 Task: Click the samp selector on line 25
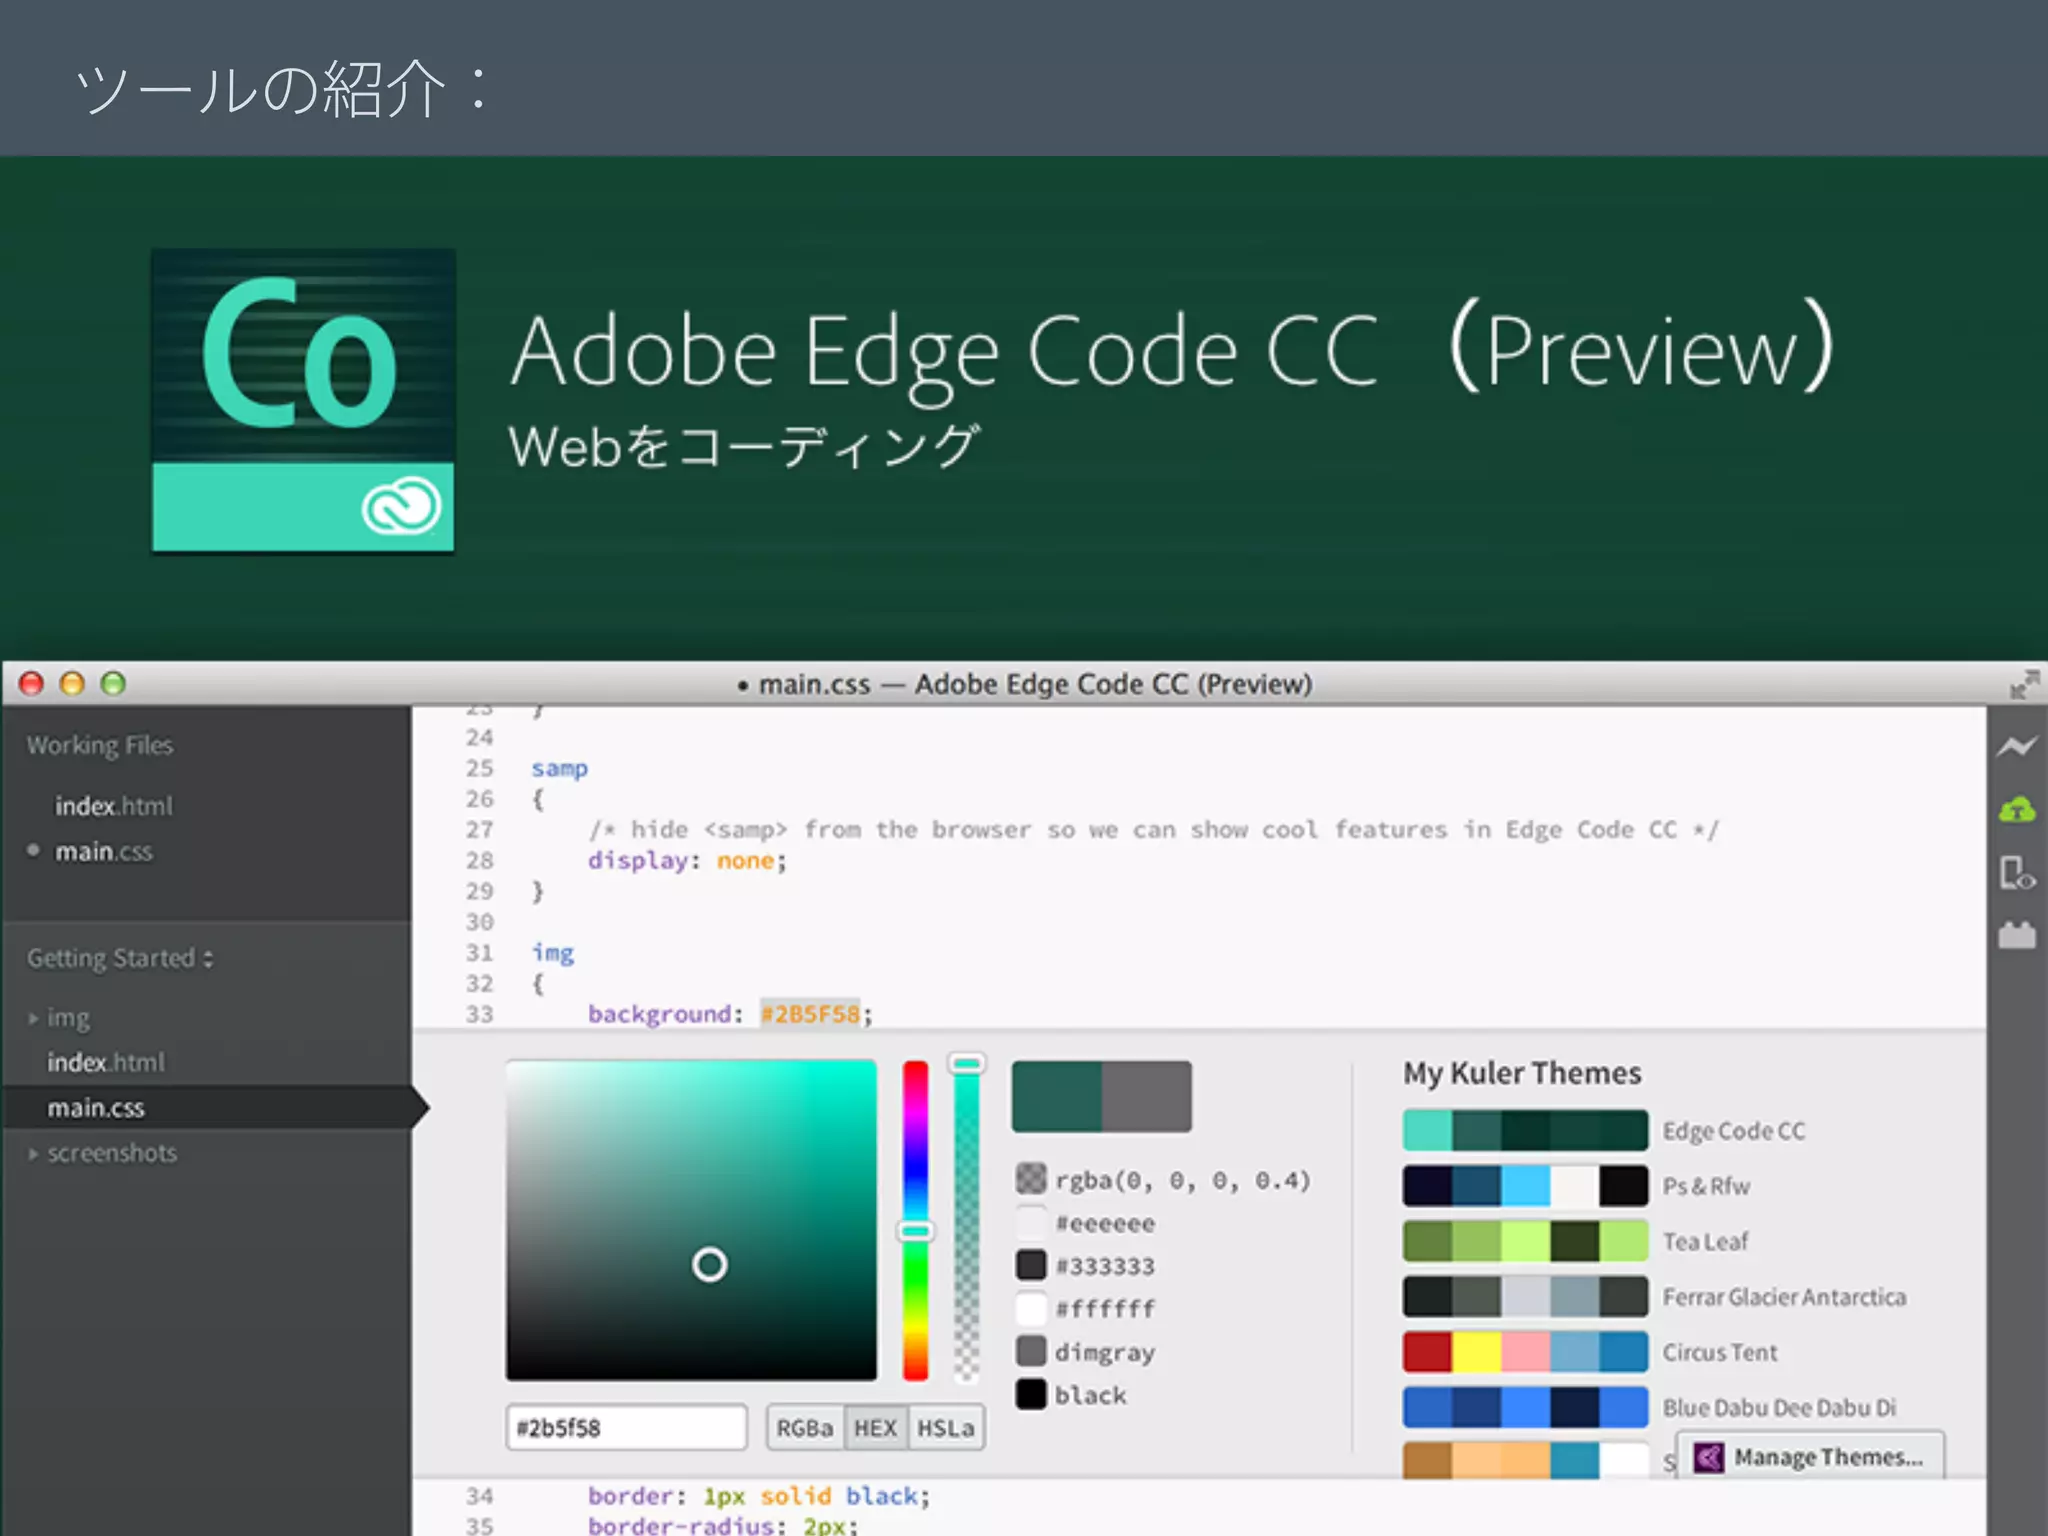(x=560, y=769)
